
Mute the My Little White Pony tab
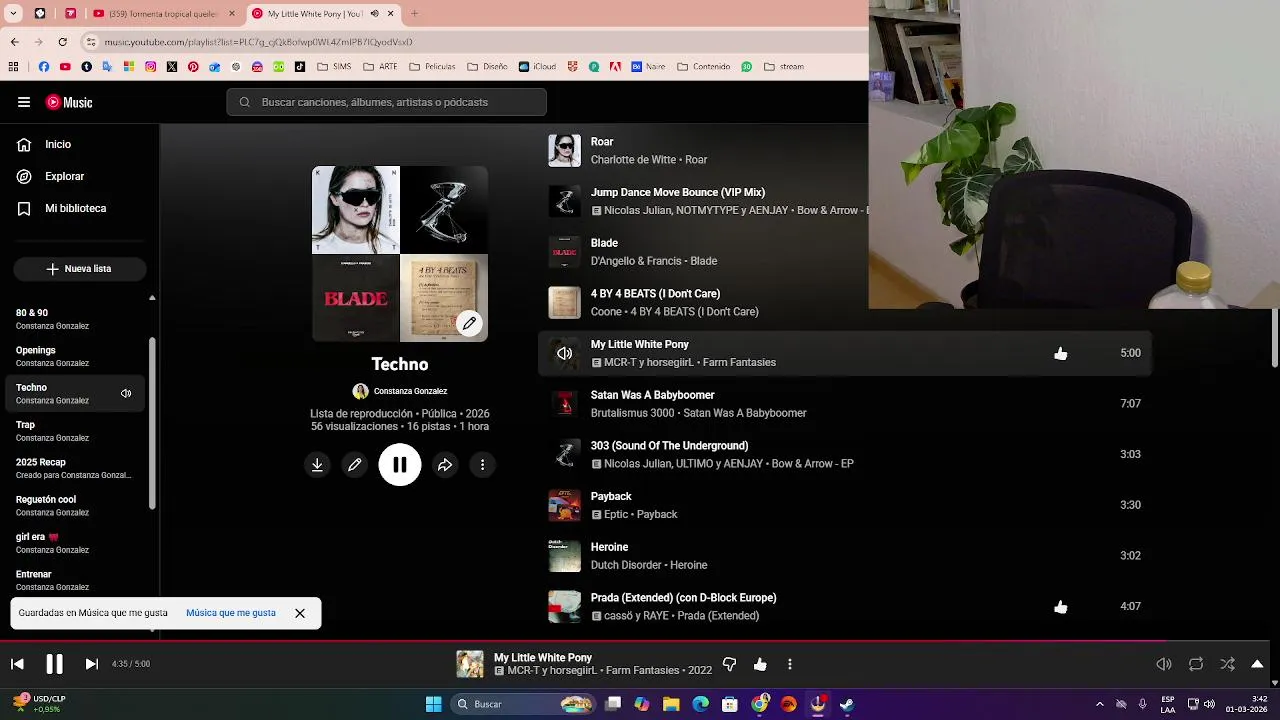(375, 14)
